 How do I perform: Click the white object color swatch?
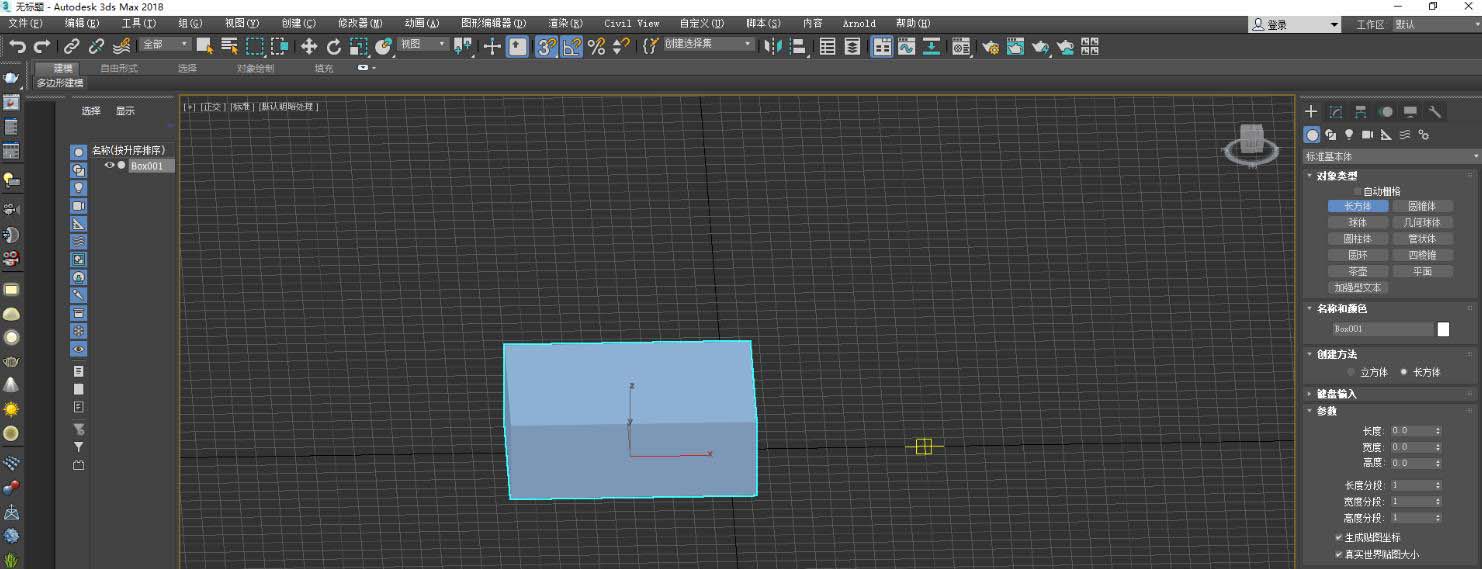[x=1443, y=329]
